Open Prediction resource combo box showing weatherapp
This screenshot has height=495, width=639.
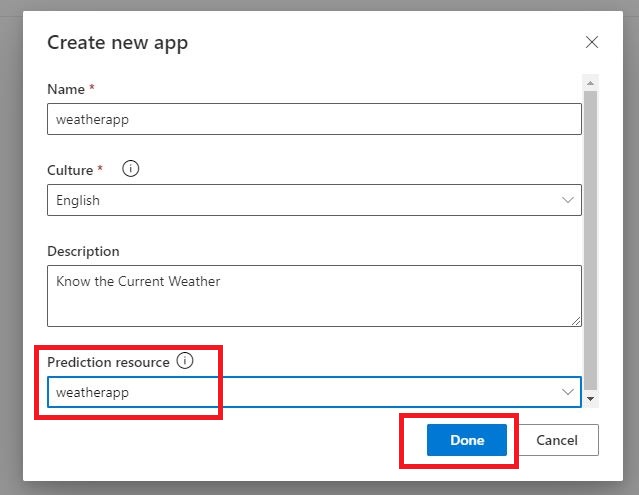[300, 392]
